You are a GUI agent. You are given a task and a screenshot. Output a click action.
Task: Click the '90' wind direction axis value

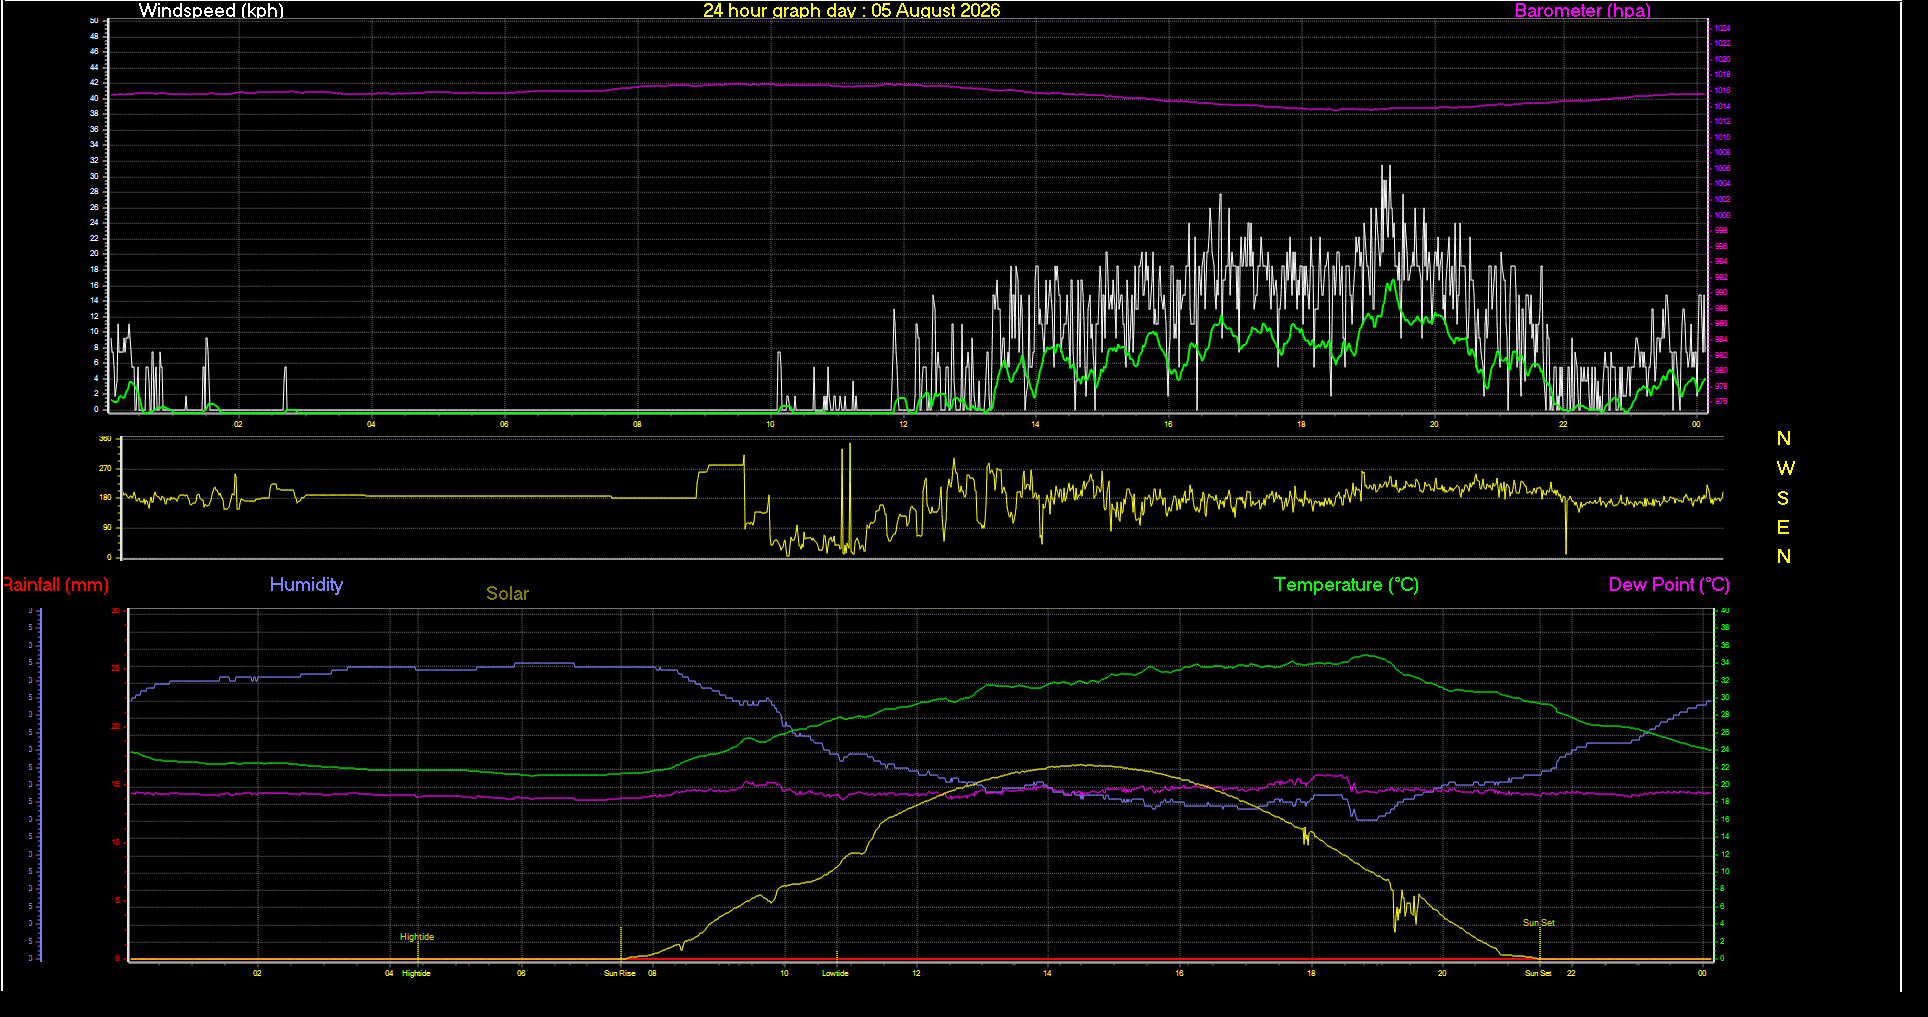point(107,527)
